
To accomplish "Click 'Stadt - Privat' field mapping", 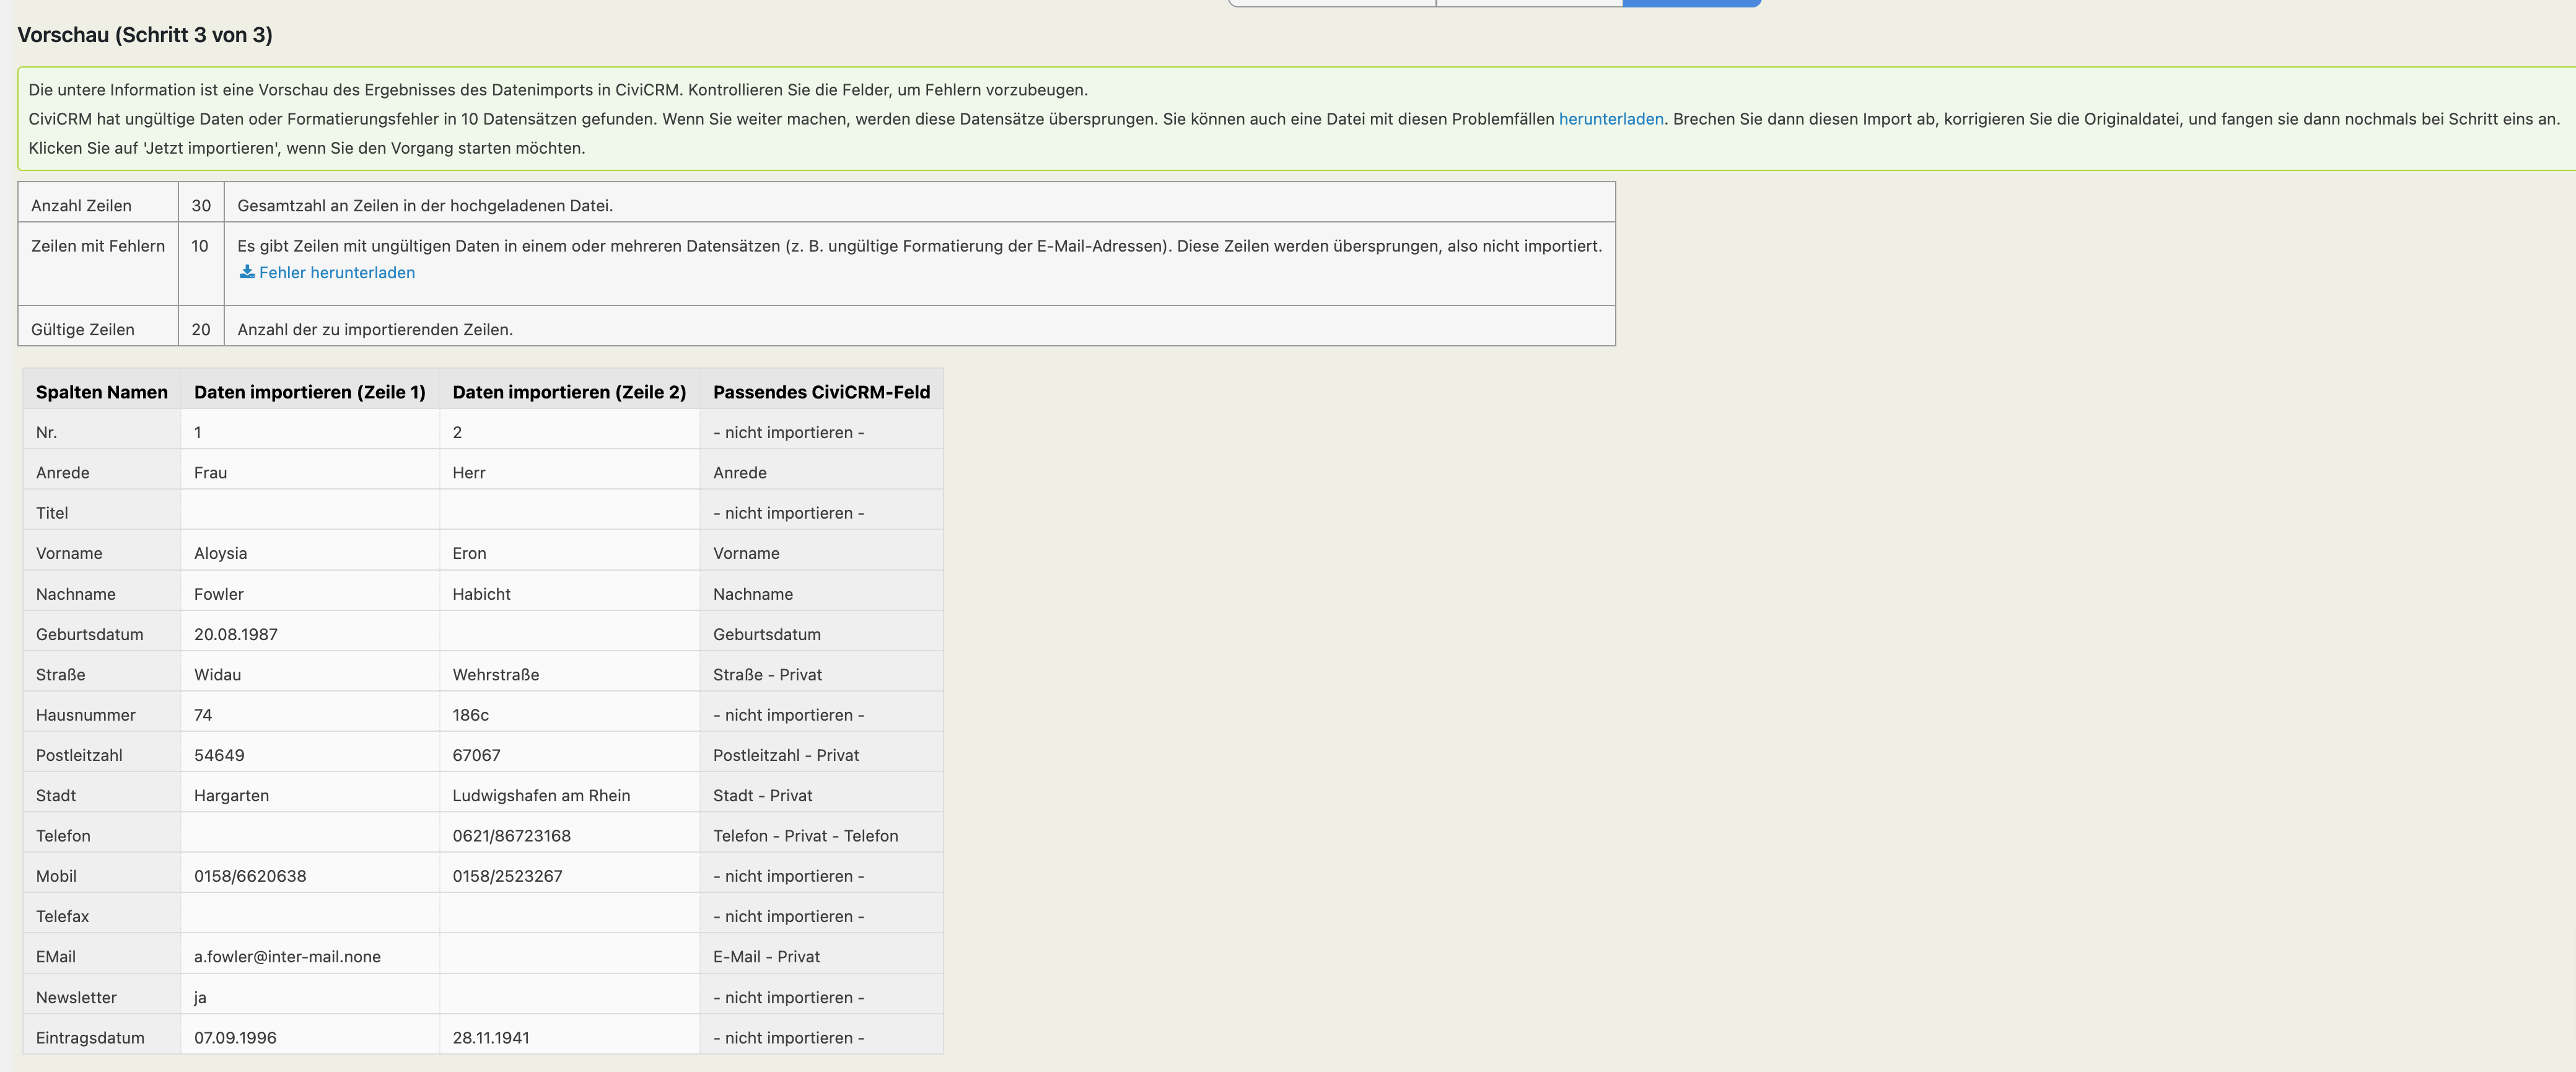I will coord(763,796).
